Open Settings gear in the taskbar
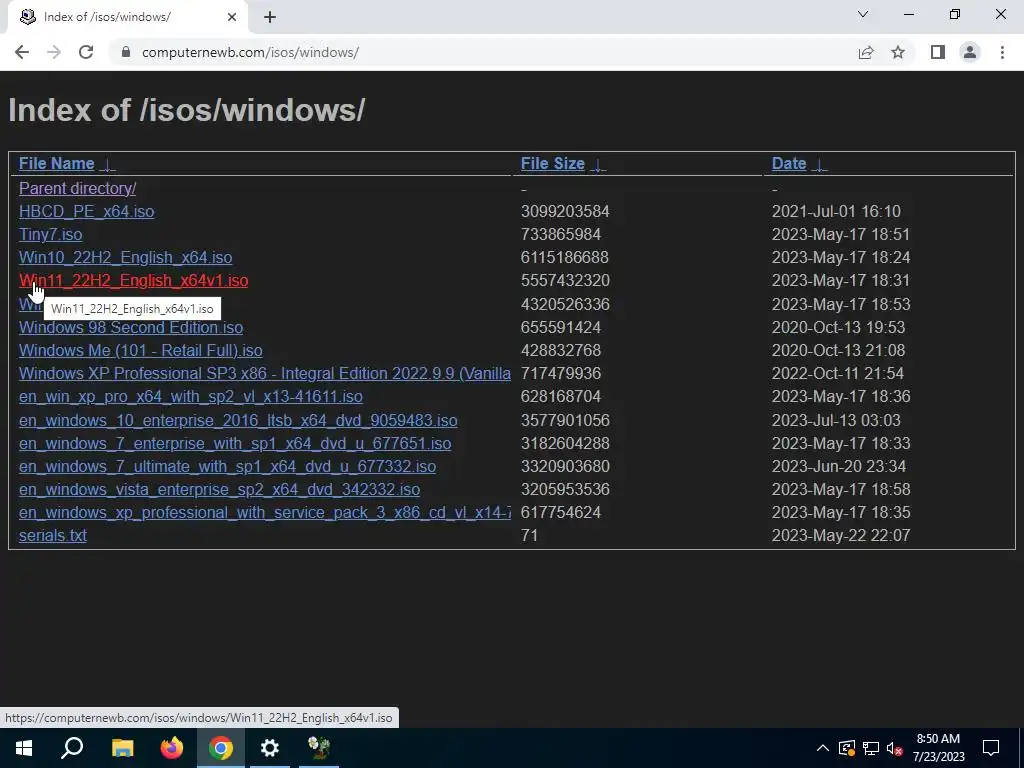Viewport: 1024px width, 768px height. (270, 748)
